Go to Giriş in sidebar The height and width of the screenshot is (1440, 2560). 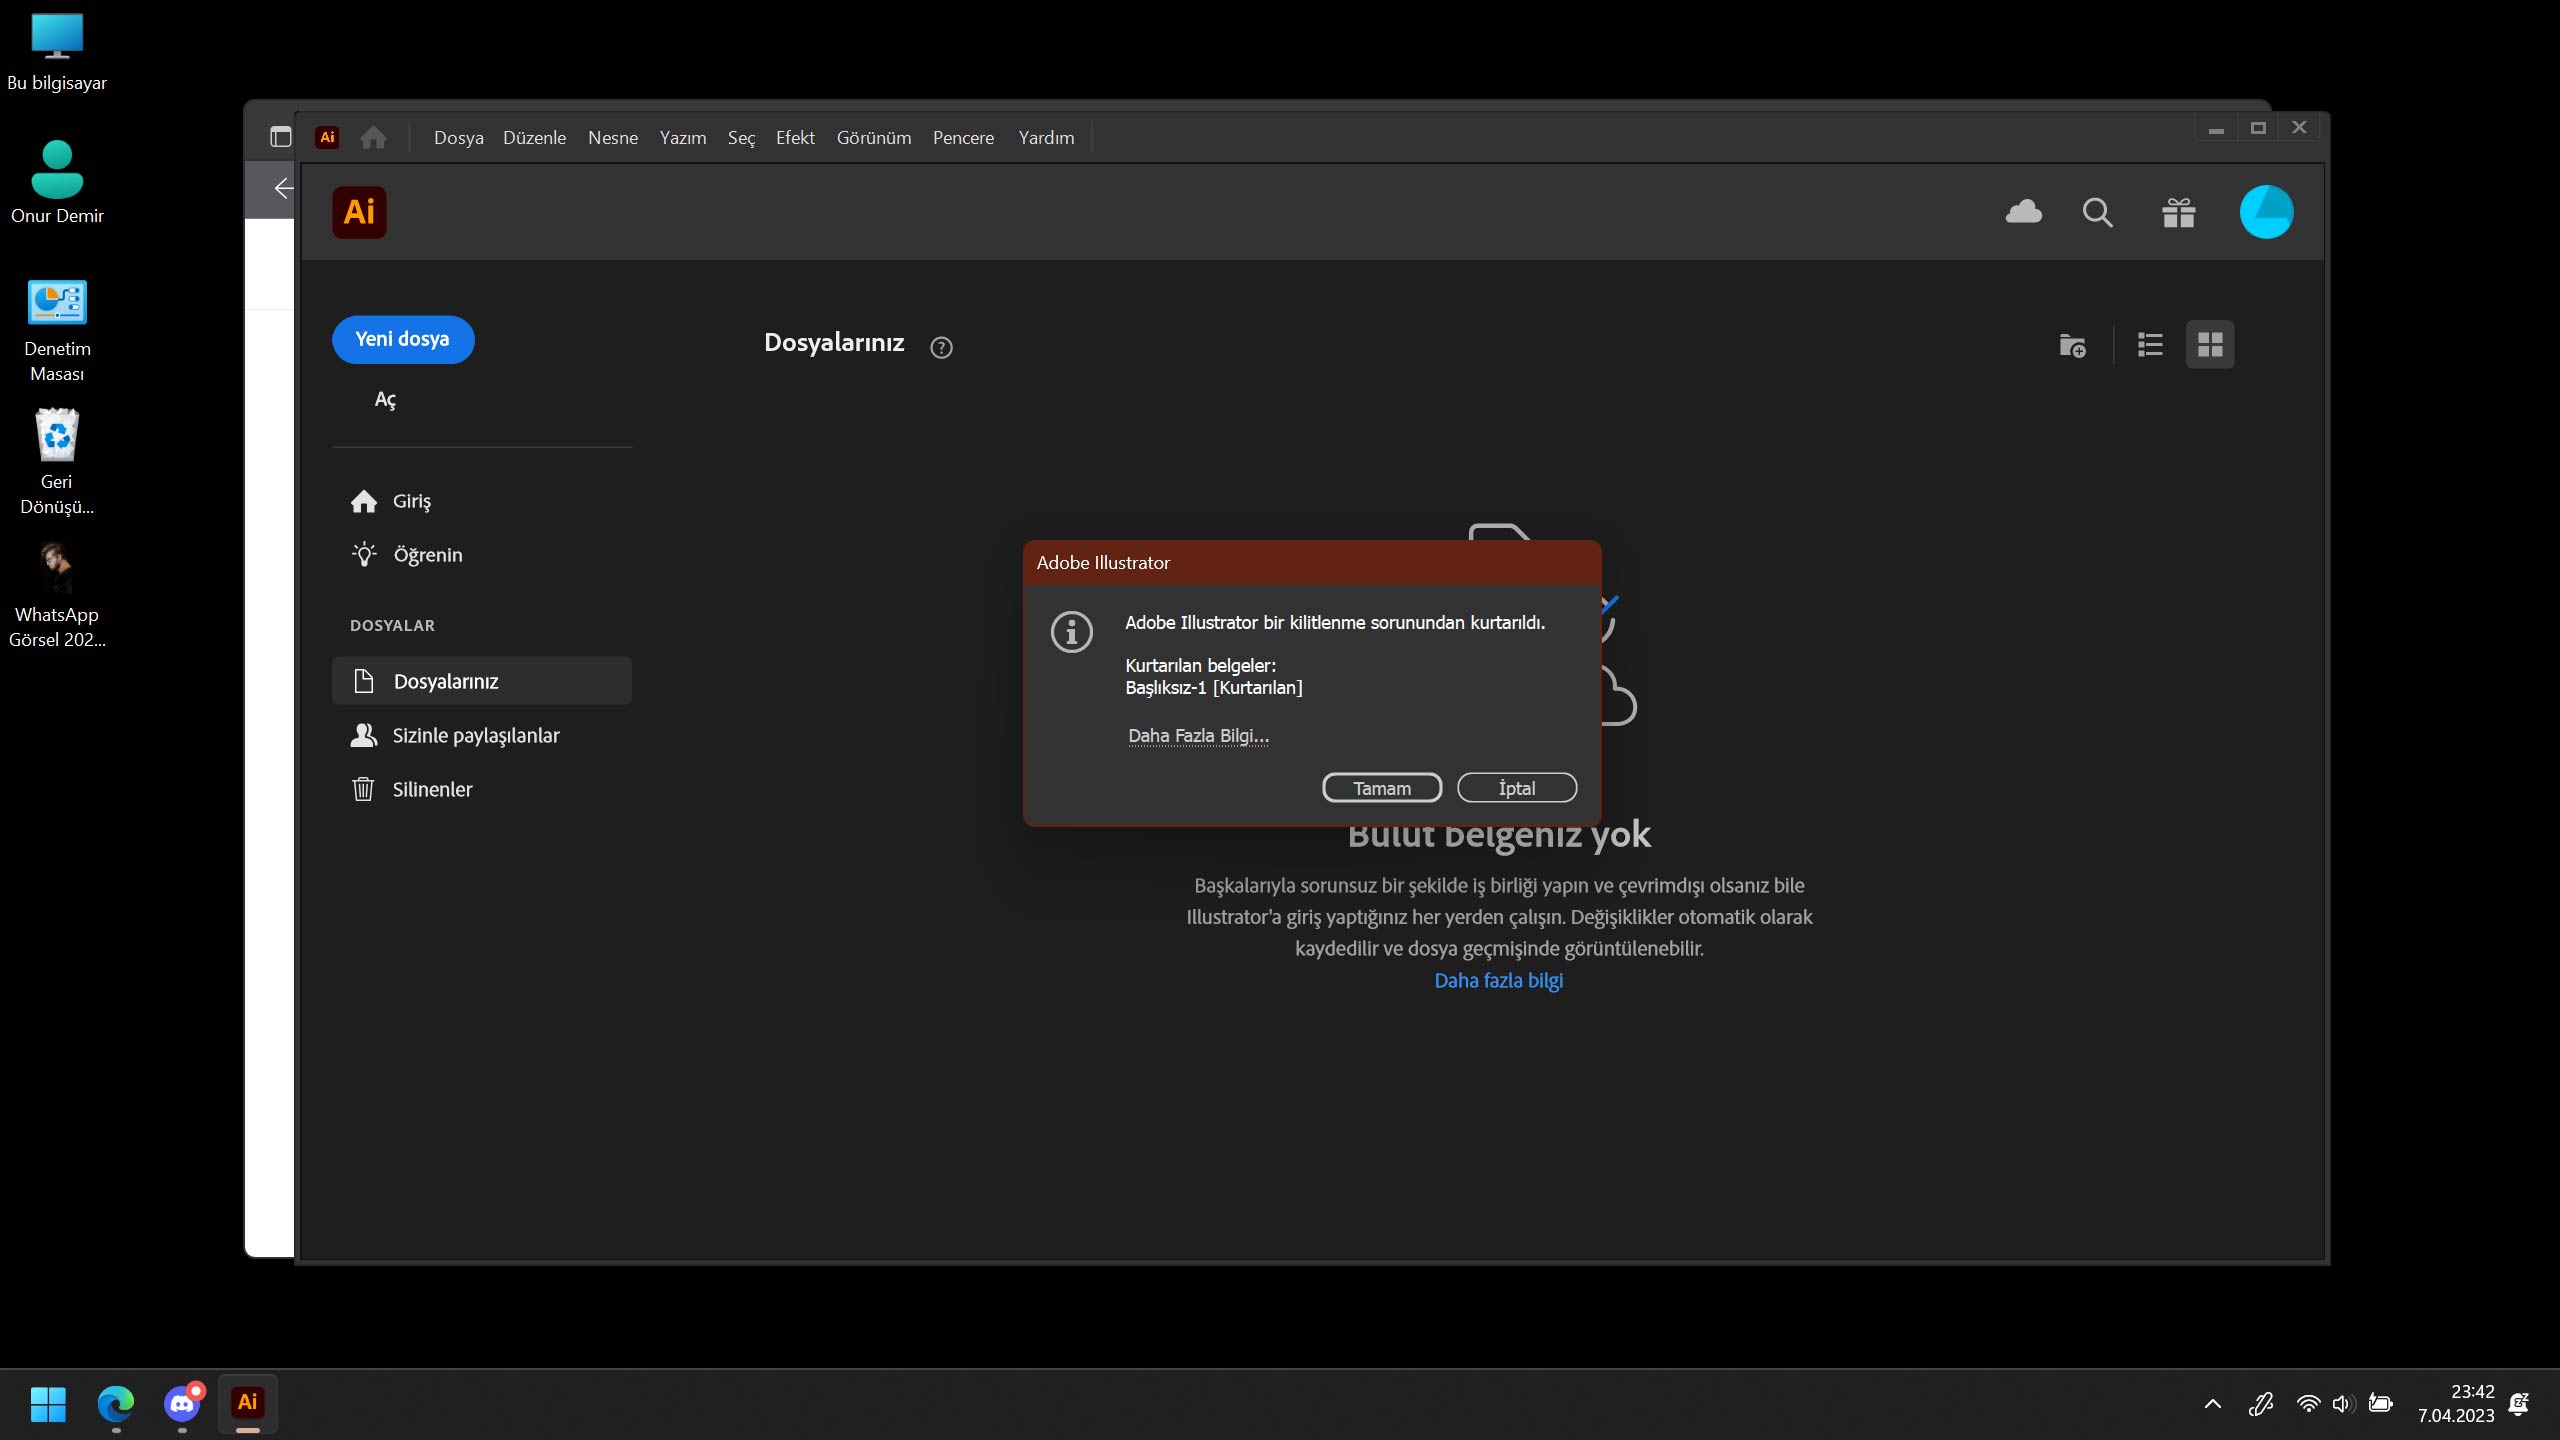[x=391, y=501]
